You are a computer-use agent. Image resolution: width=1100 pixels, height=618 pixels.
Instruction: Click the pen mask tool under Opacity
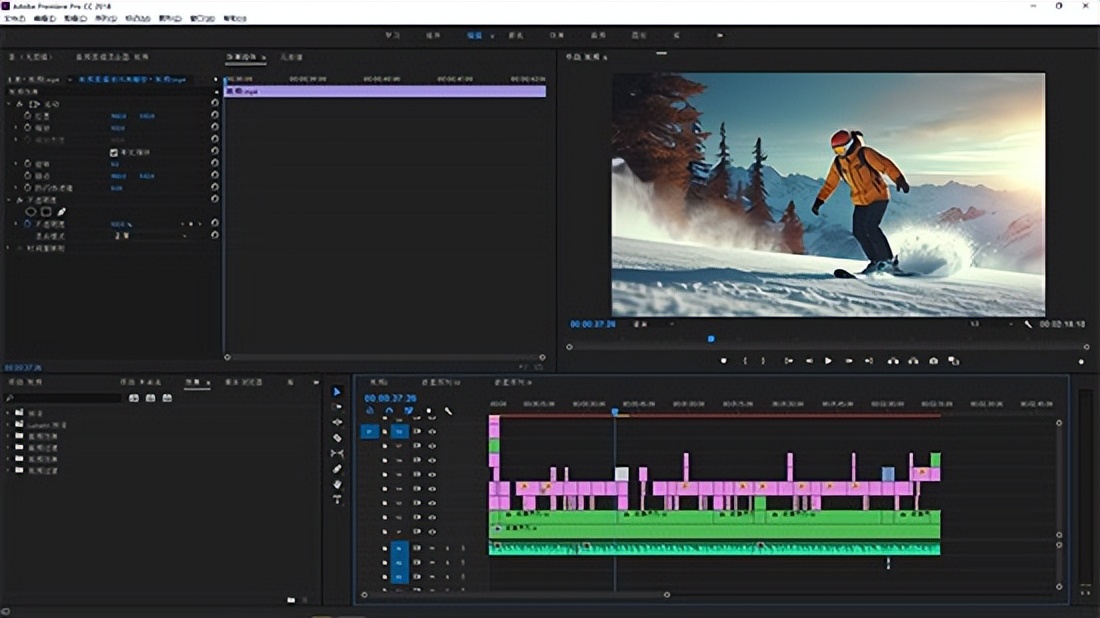[x=61, y=212]
